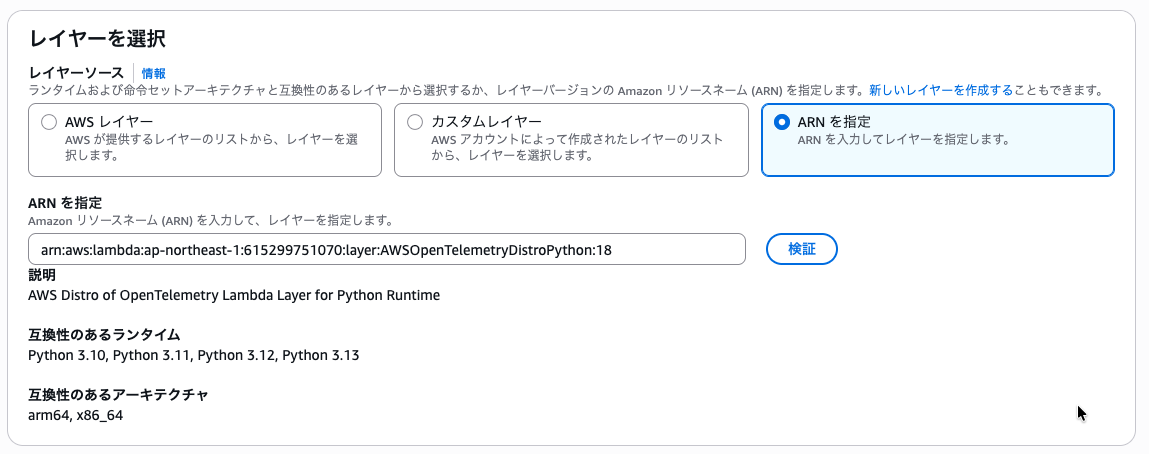
Task: Click the arm64, x86_64 architecture text
Action: 76,415
